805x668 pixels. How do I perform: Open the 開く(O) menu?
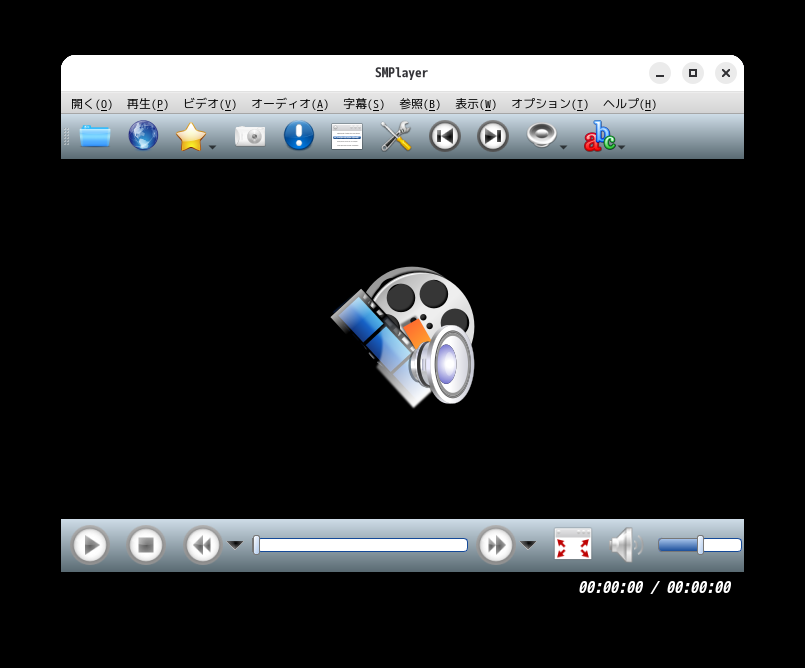pyautogui.click(x=91, y=104)
